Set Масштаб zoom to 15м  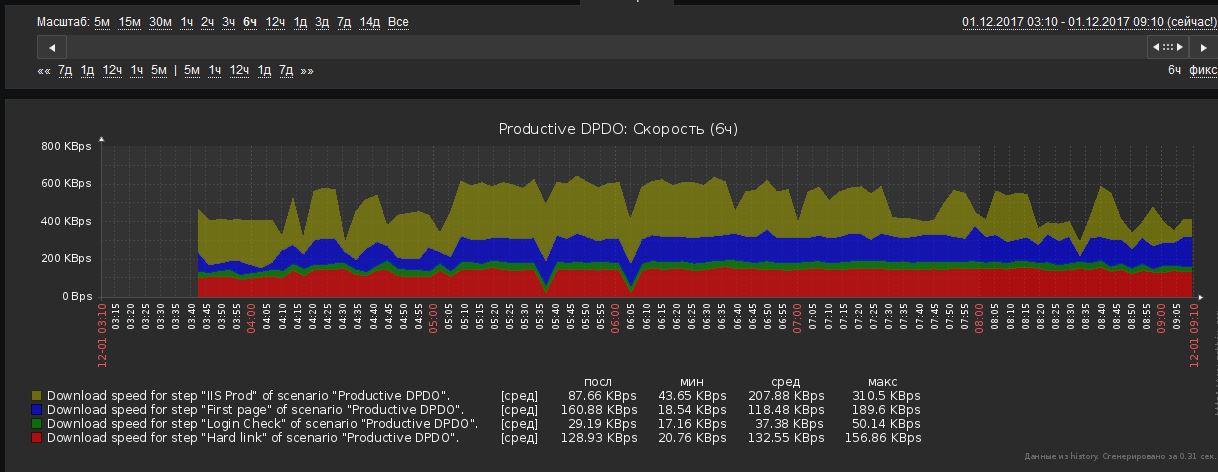click(x=130, y=22)
